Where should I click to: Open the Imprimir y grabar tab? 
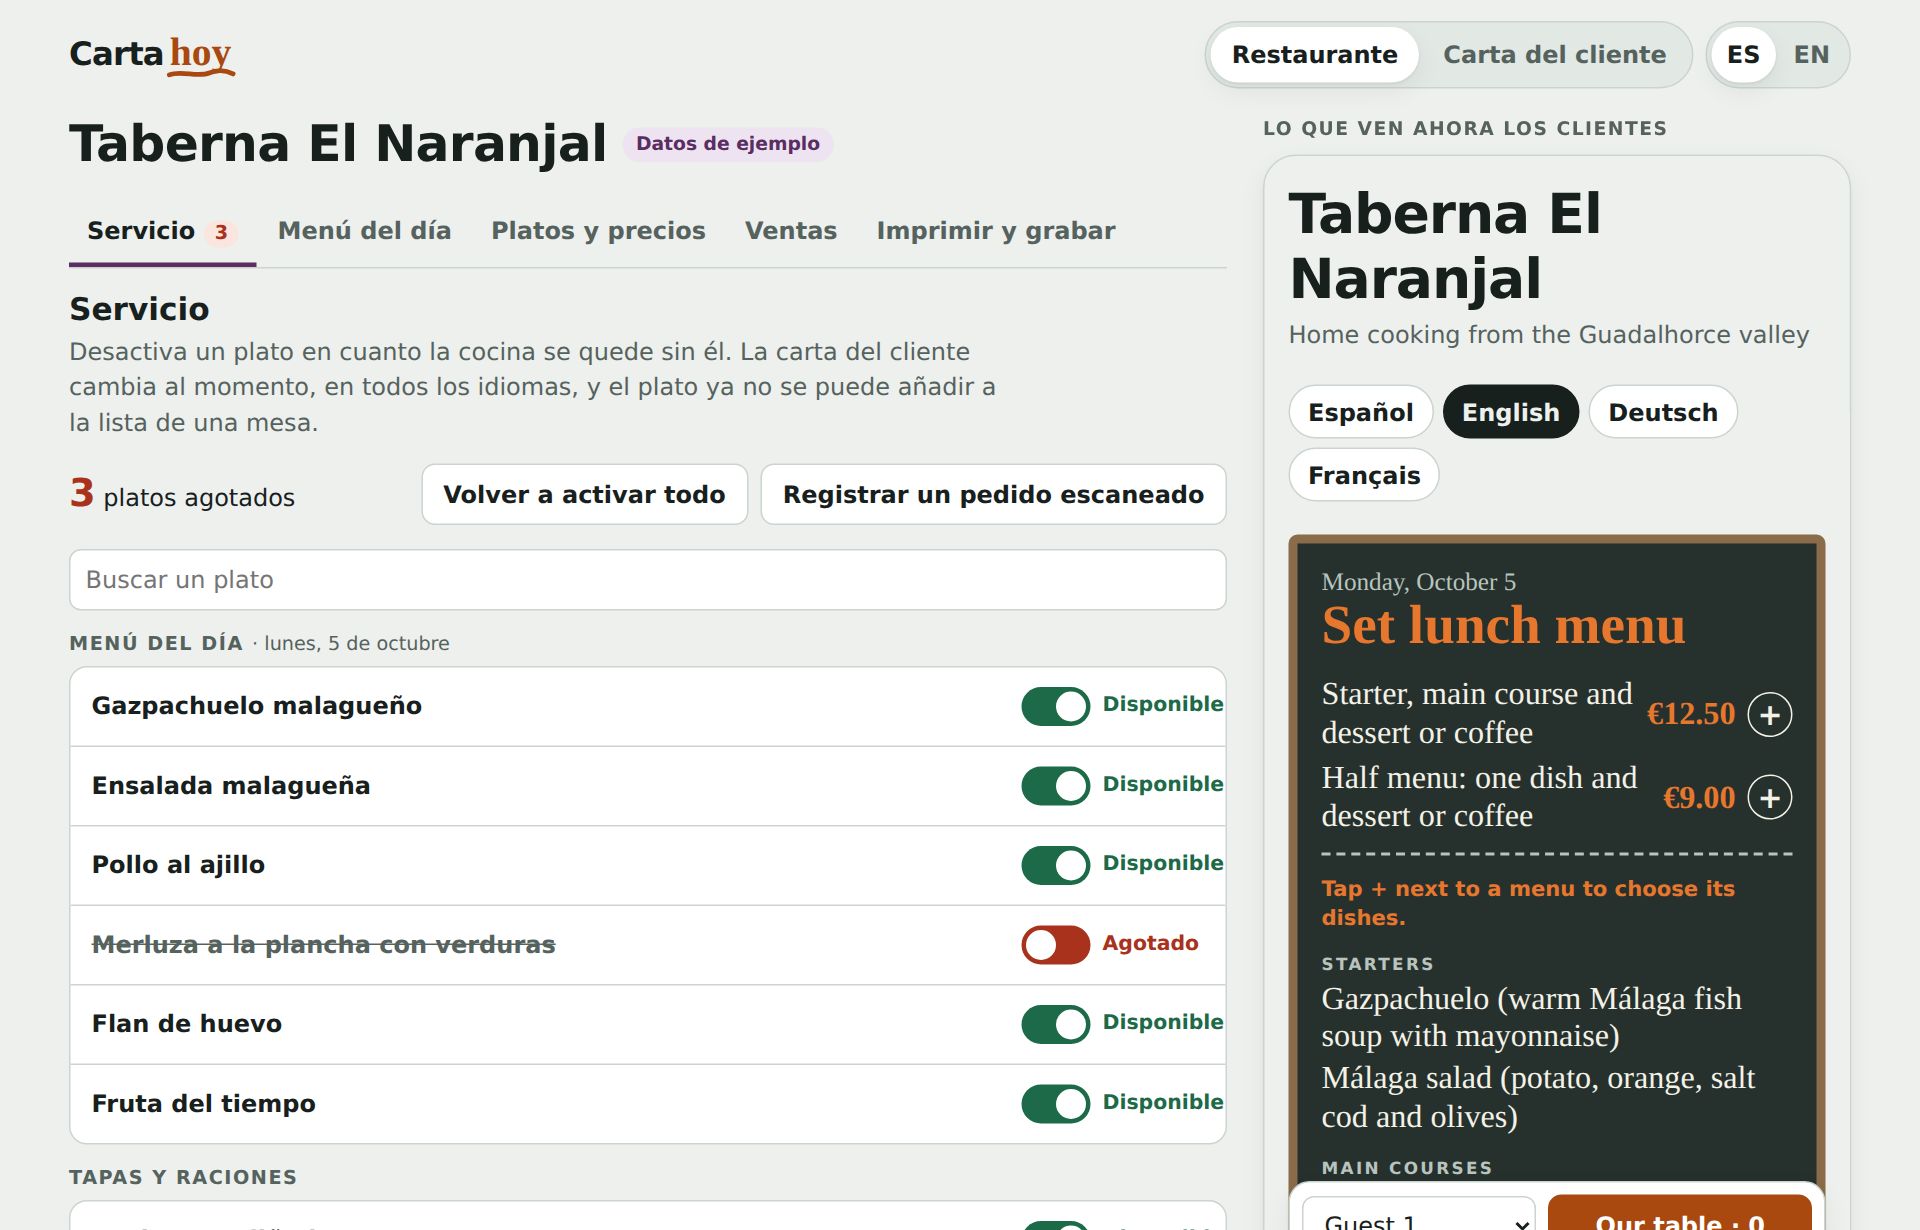click(x=996, y=231)
